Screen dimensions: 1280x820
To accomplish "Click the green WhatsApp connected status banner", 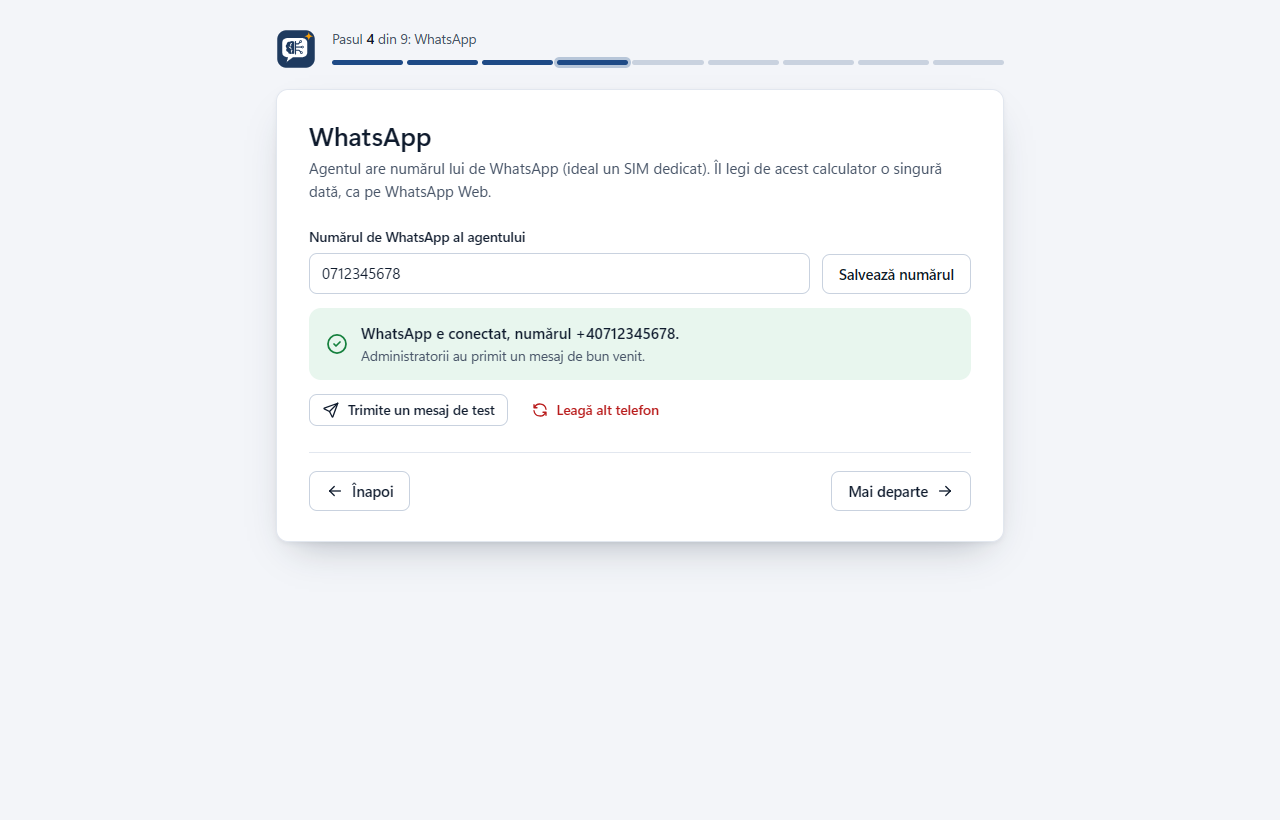I will point(640,344).
